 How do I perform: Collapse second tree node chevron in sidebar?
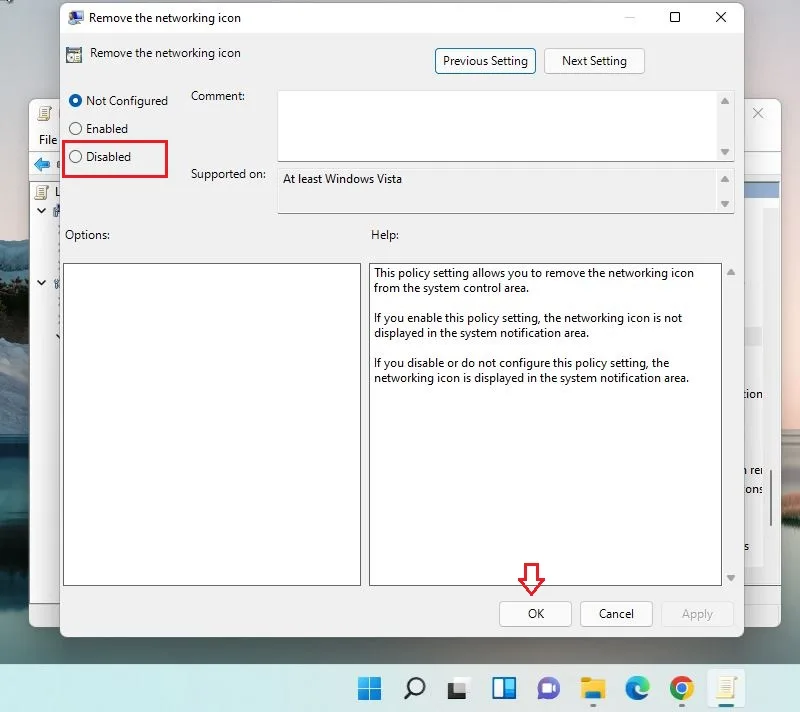click(42, 283)
